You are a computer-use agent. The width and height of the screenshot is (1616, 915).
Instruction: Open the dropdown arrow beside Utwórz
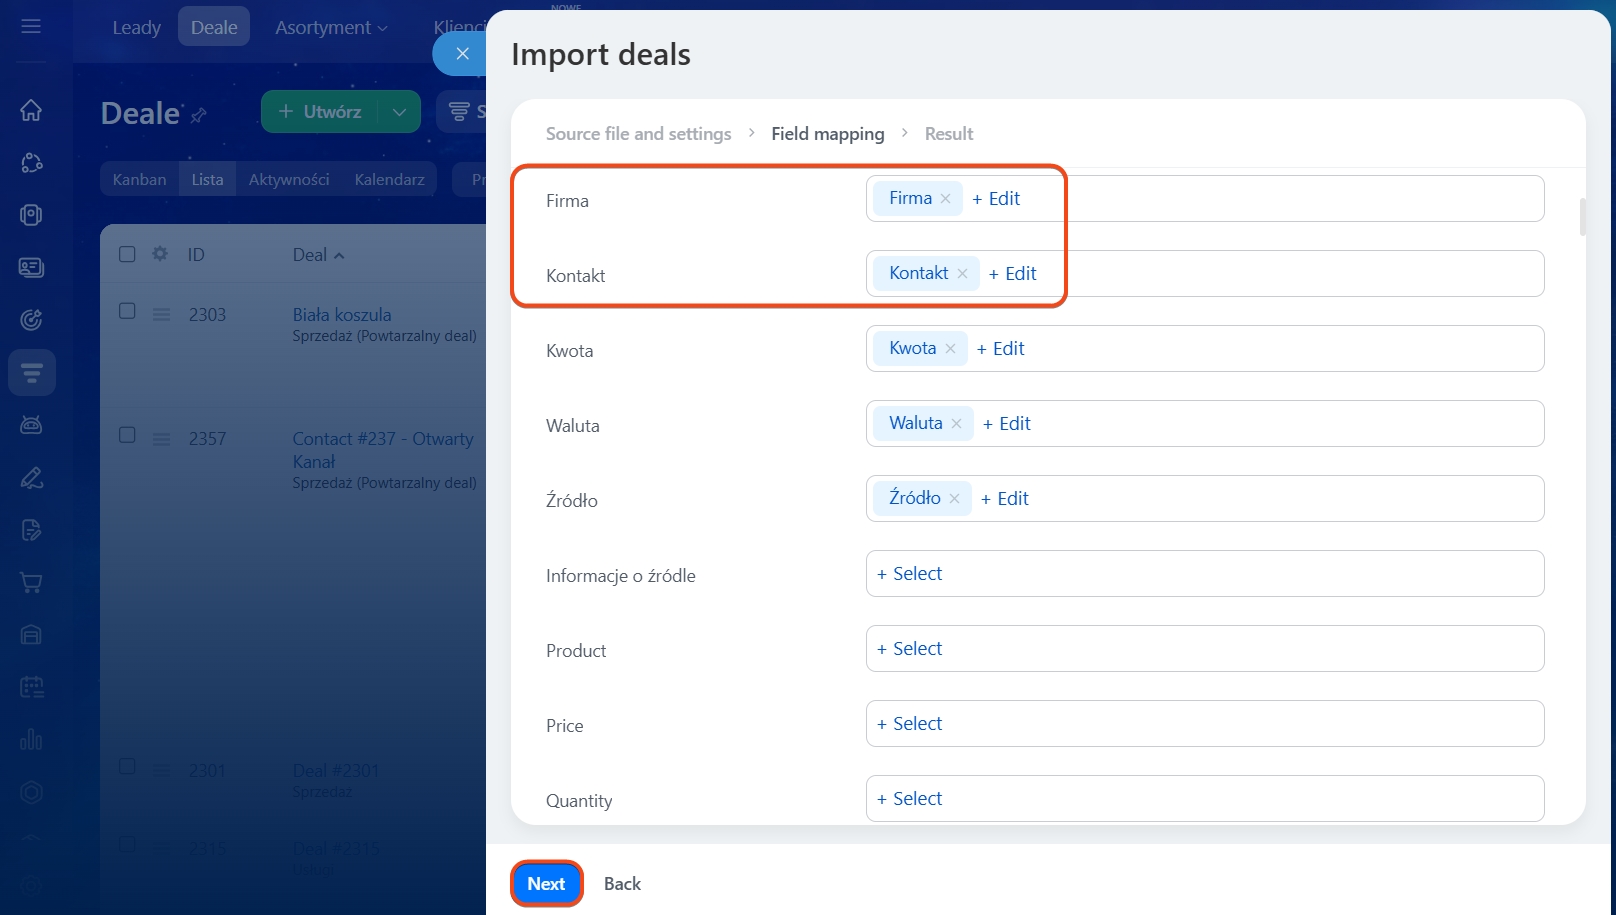pyautogui.click(x=400, y=112)
